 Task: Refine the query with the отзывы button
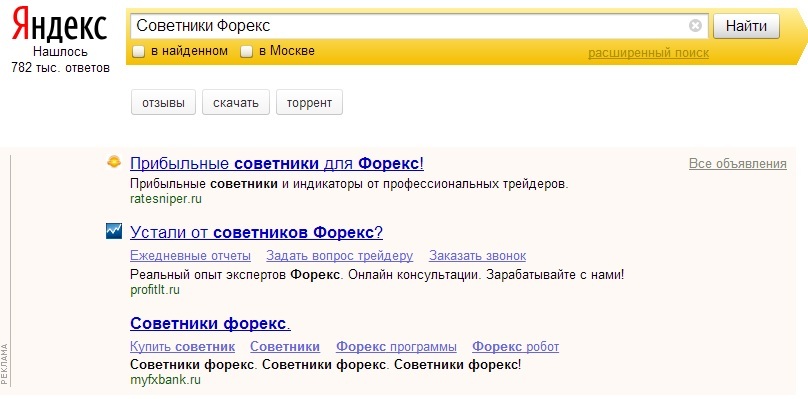(163, 103)
